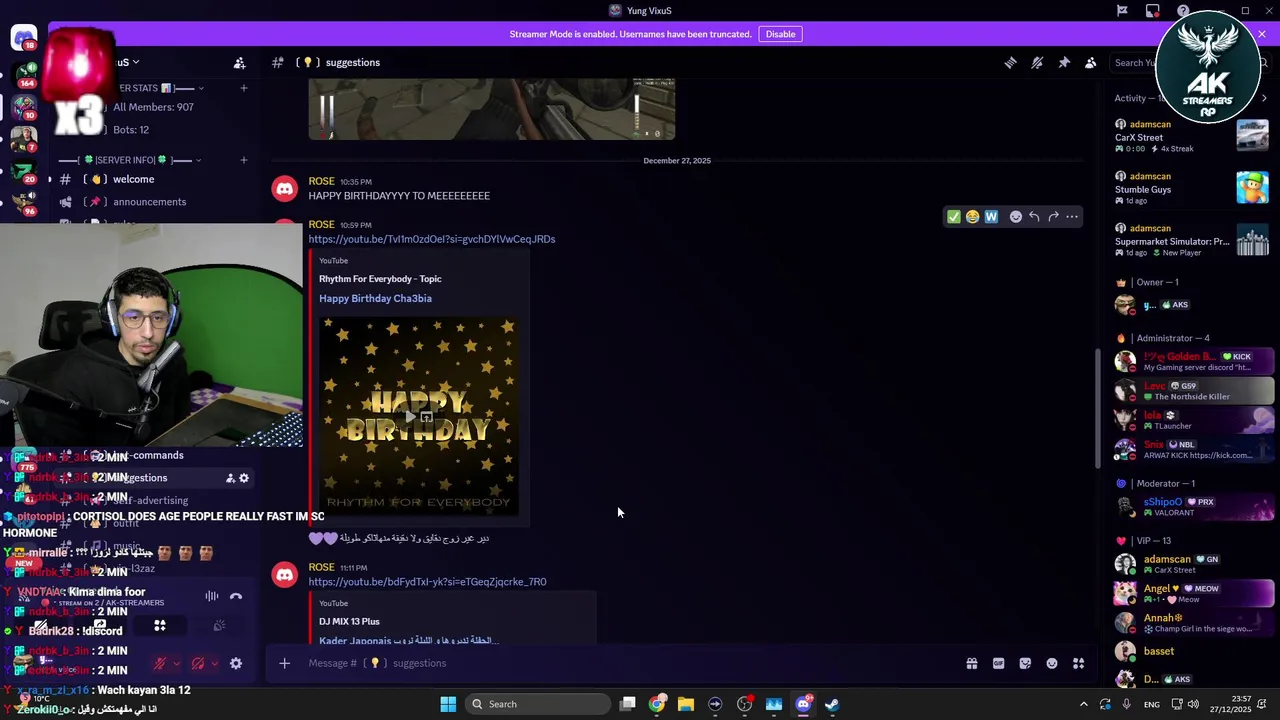
Task: Open the CarX Street game thumbnail
Action: pos(1252,134)
